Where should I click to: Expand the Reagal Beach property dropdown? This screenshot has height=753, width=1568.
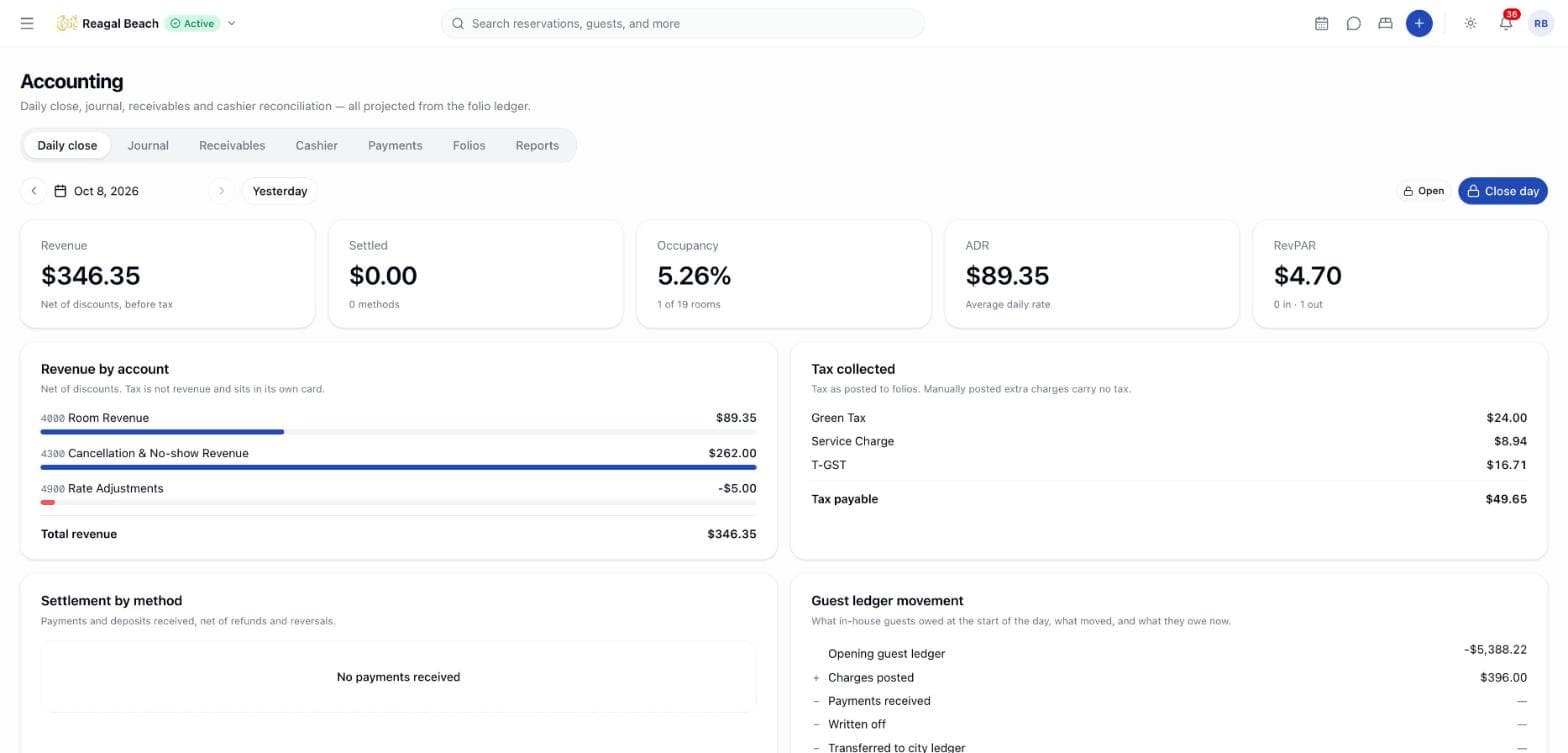pos(232,23)
